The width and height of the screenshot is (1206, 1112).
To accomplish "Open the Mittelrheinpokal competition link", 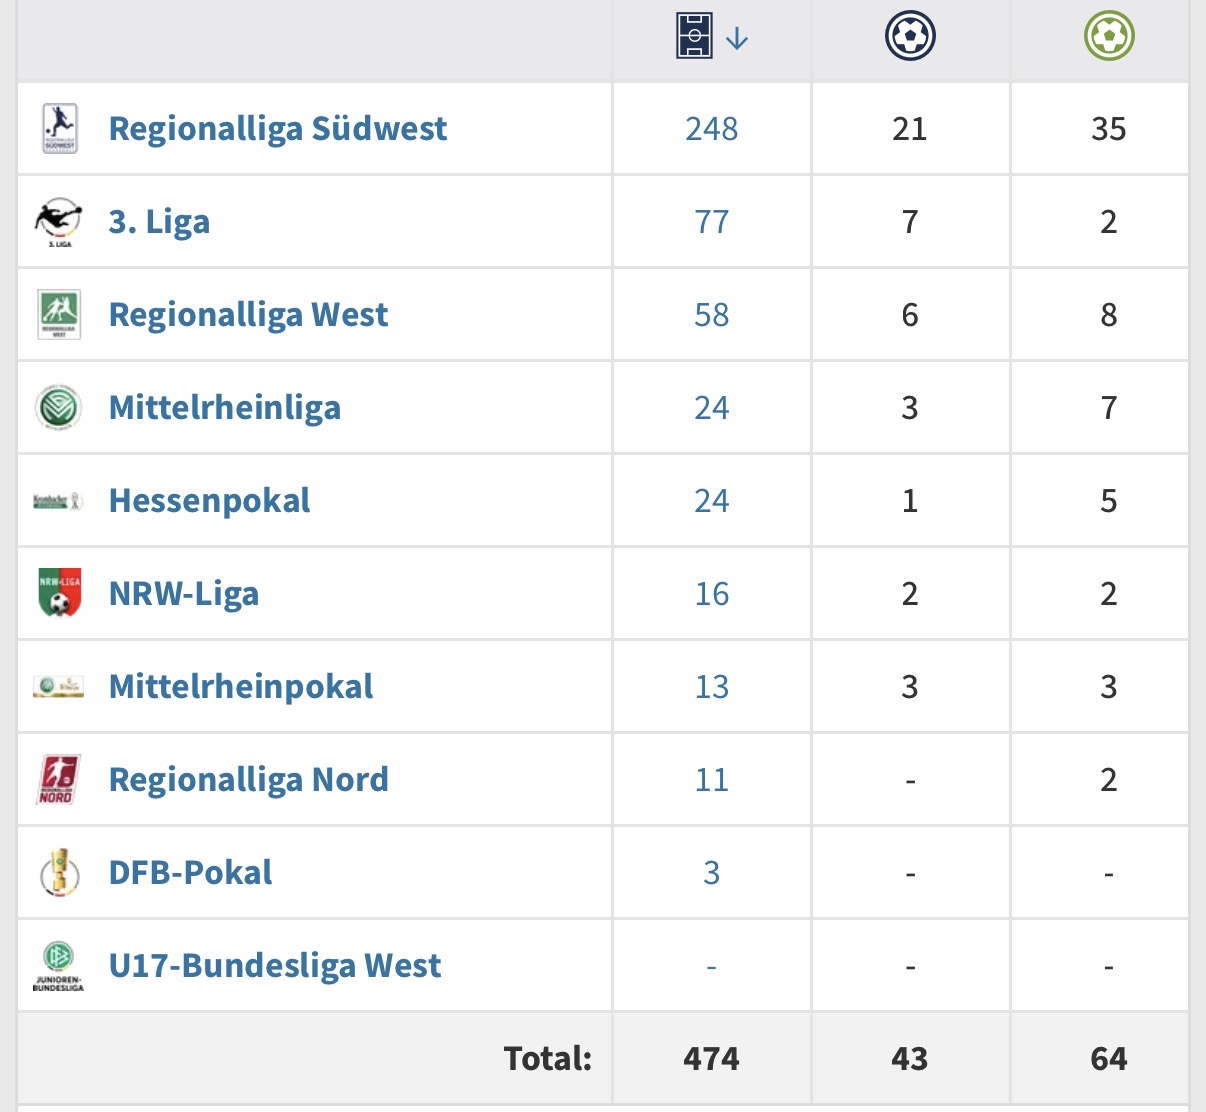I will (241, 687).
